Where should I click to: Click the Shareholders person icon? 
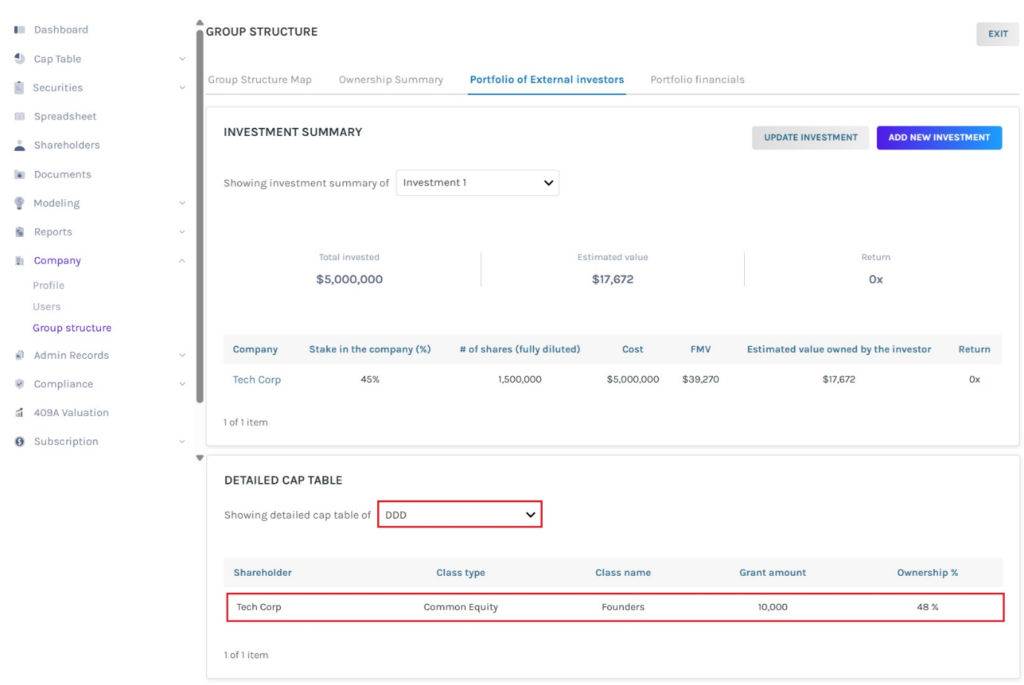pos(19,146)
